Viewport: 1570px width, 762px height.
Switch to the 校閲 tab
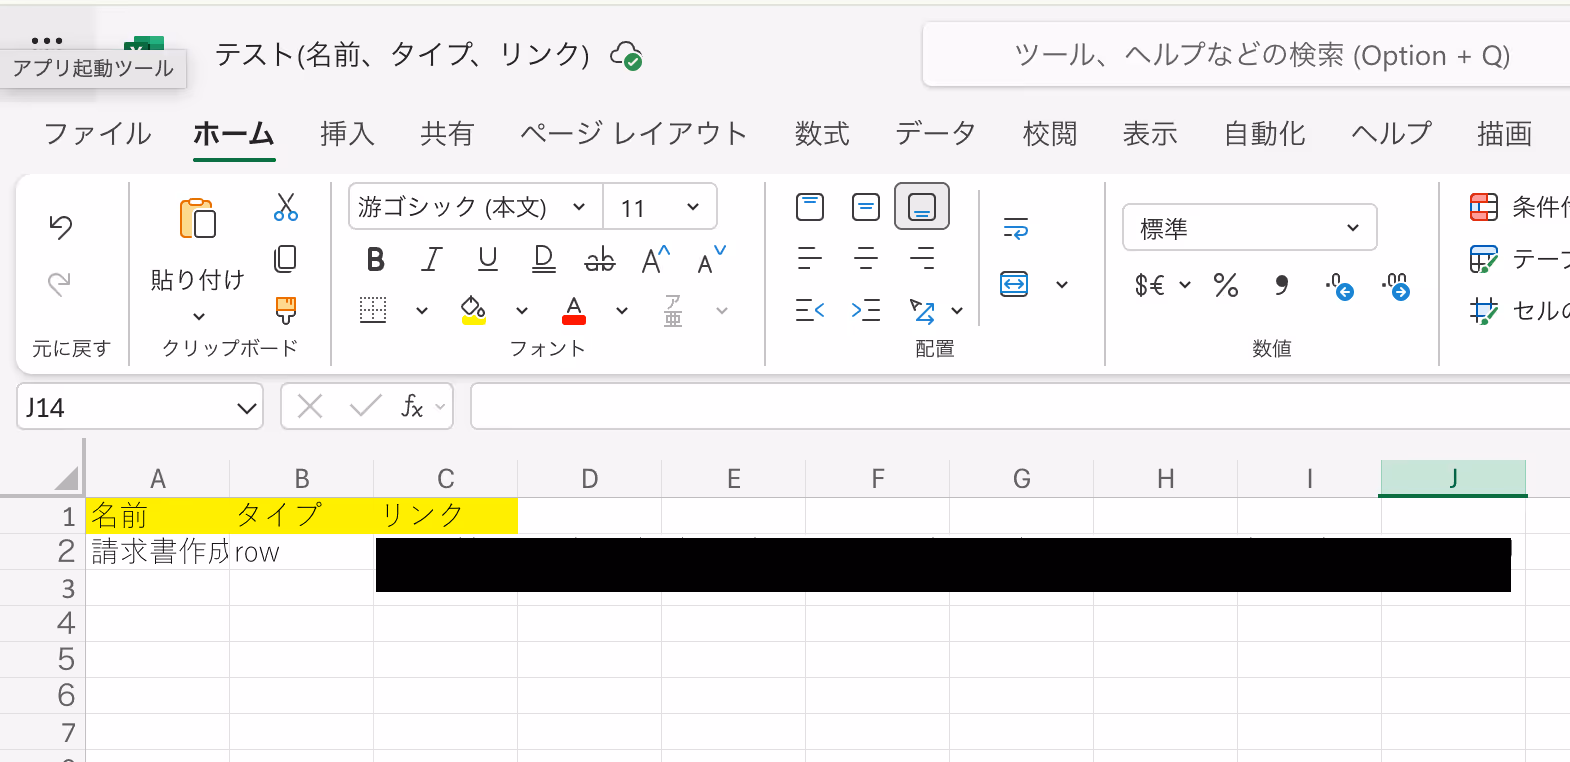tap(1050, 134)
